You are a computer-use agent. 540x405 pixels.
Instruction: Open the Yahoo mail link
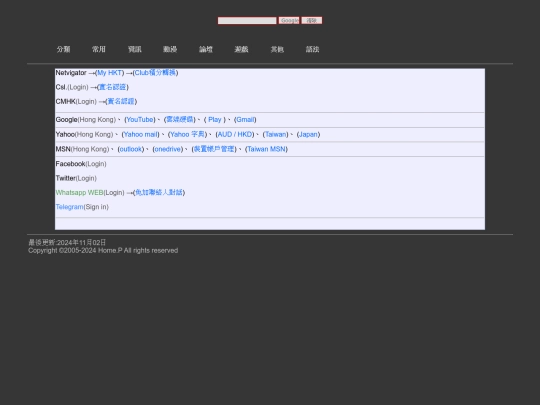pos(141,135)
